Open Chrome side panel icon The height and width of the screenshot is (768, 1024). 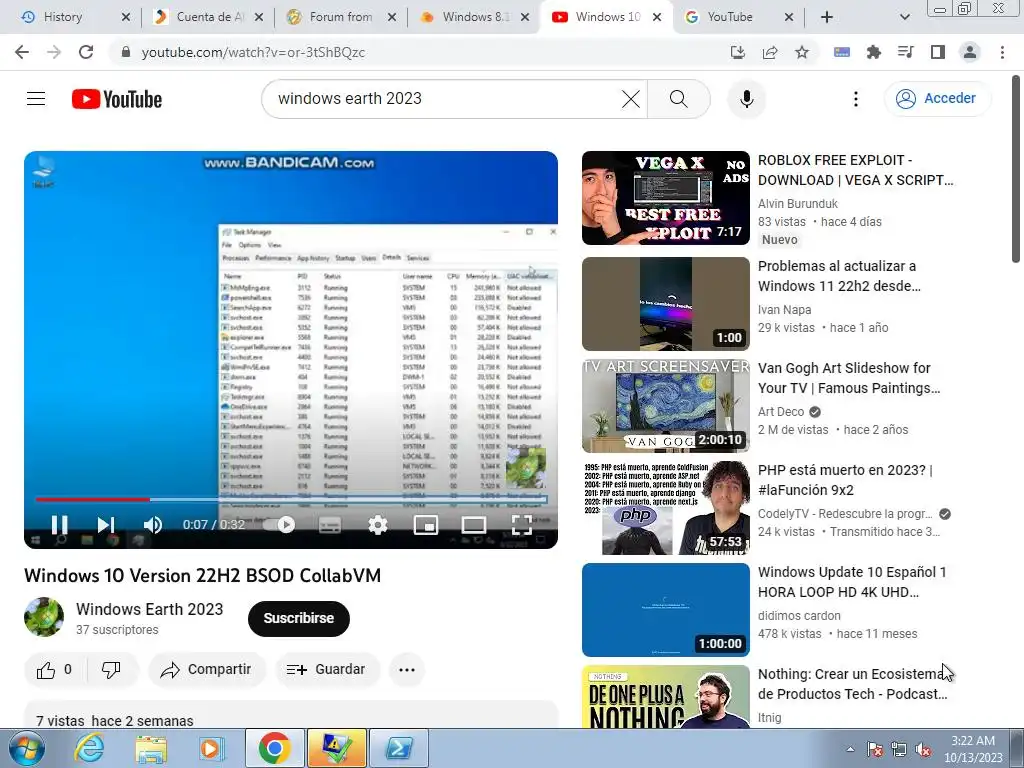coord(938,52)
